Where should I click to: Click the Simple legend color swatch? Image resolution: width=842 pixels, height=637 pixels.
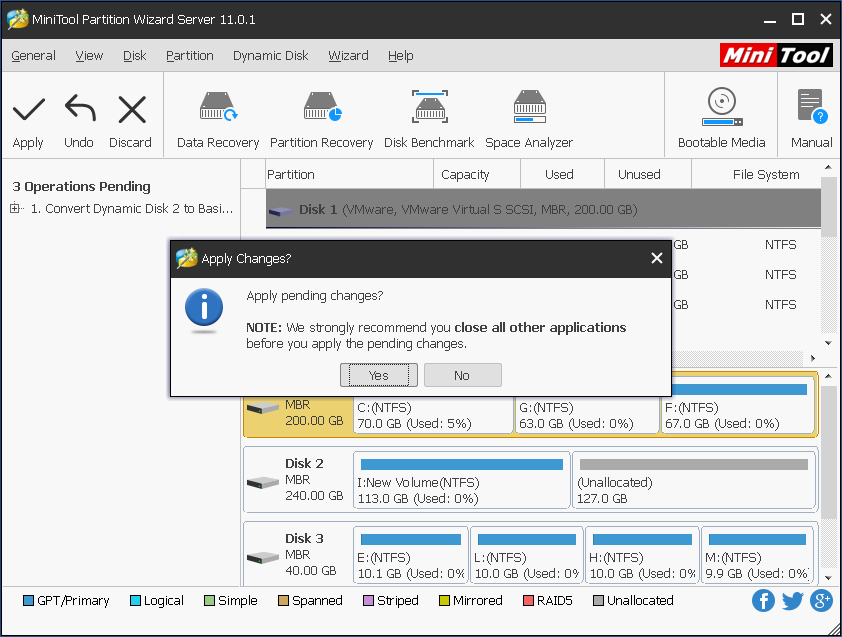tap(209, 600)
